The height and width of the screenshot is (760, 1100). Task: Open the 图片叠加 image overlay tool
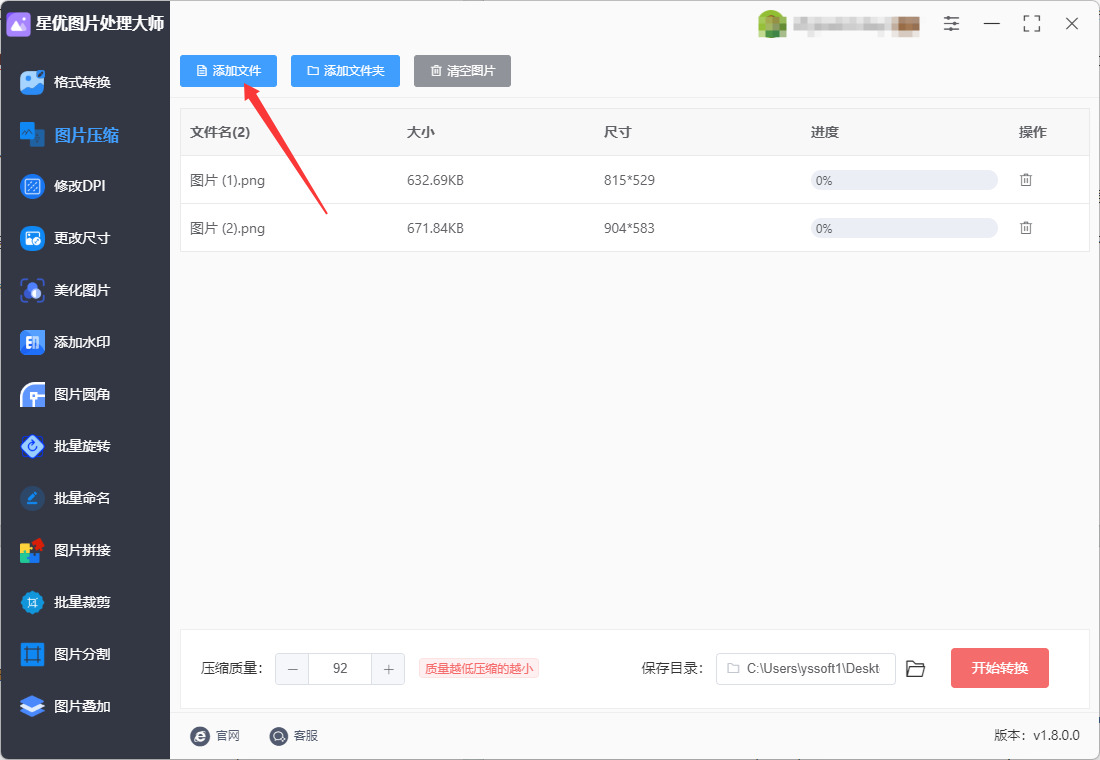click(x=65, y=706)
